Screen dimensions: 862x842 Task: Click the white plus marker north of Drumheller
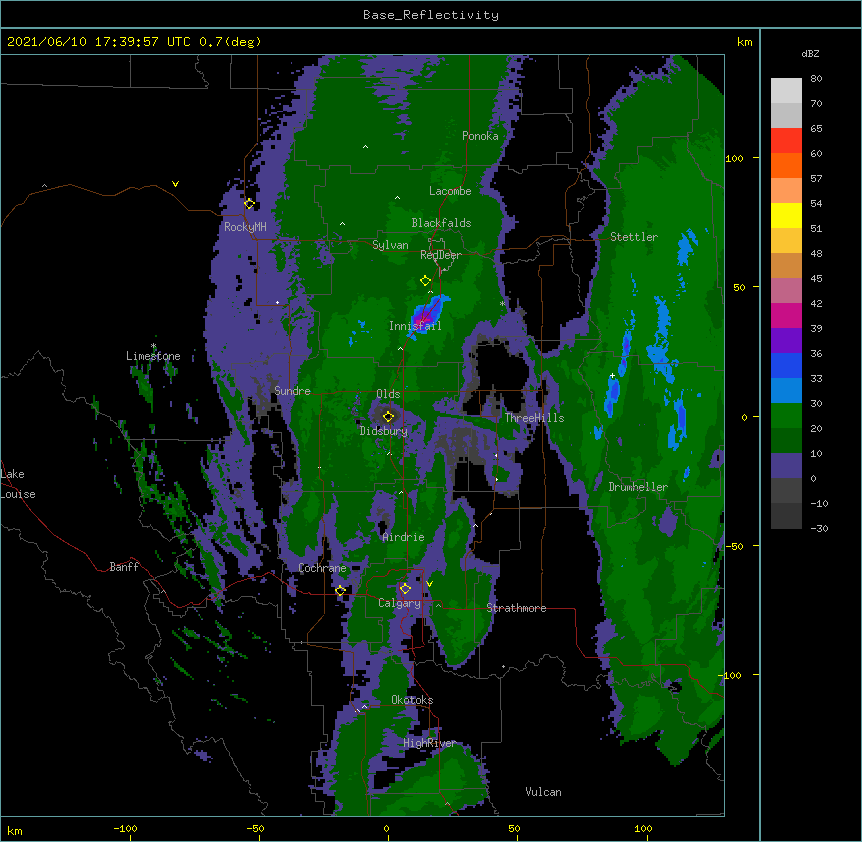[x=612, y=376]
